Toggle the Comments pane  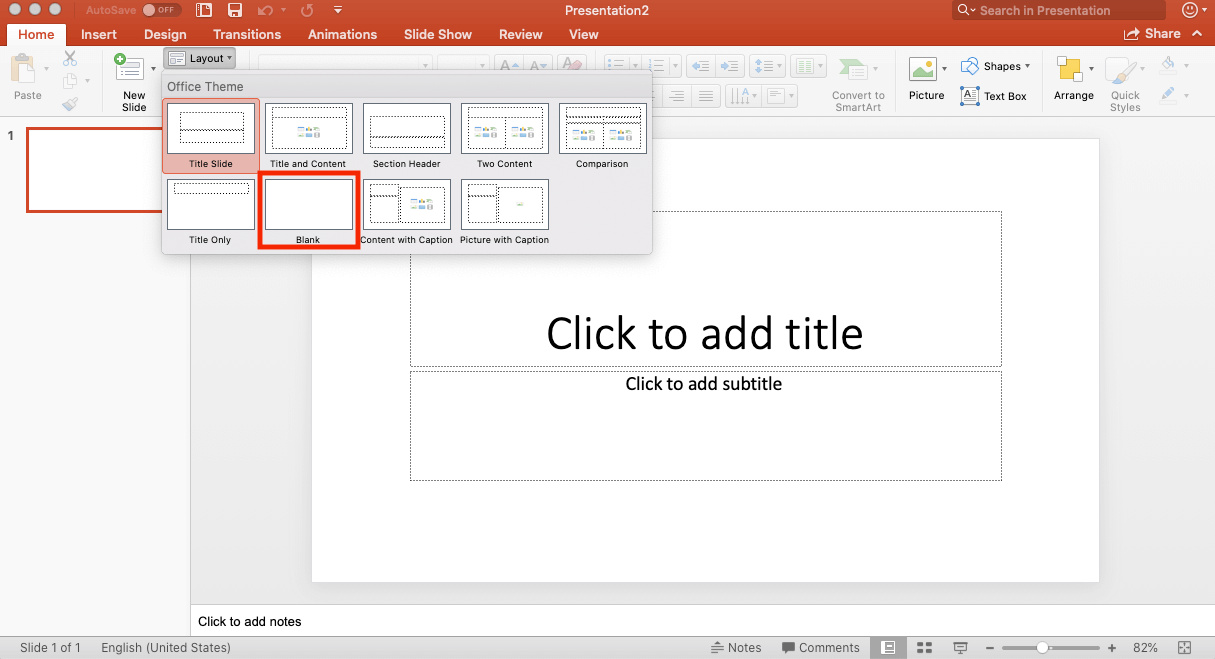click(820, 648)
